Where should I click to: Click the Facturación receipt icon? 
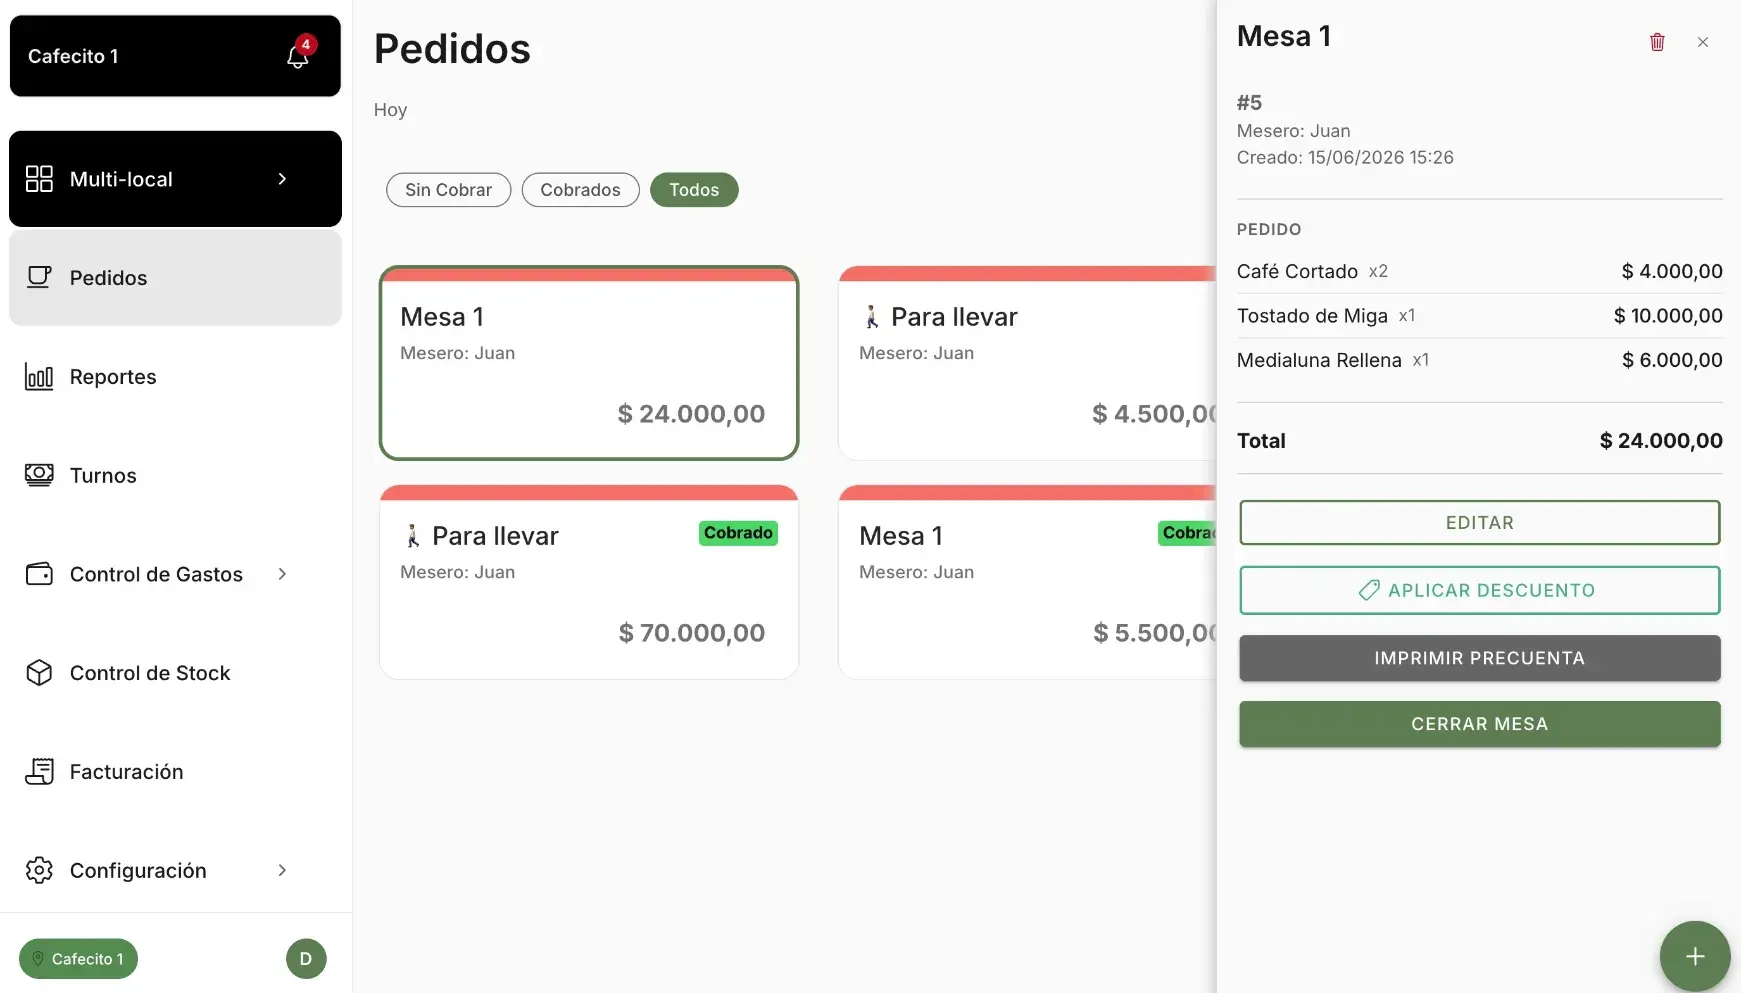(x=39, y=771)
